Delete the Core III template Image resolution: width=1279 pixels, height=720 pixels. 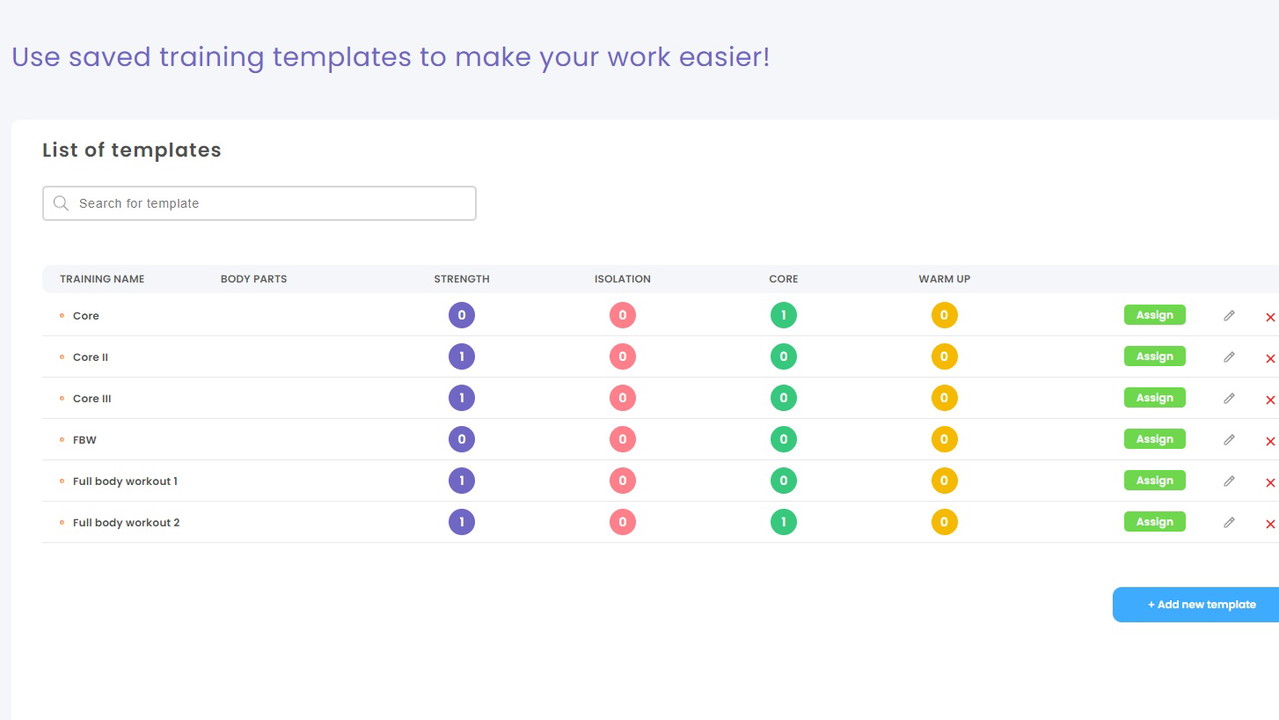click(x=1270, y=400)
